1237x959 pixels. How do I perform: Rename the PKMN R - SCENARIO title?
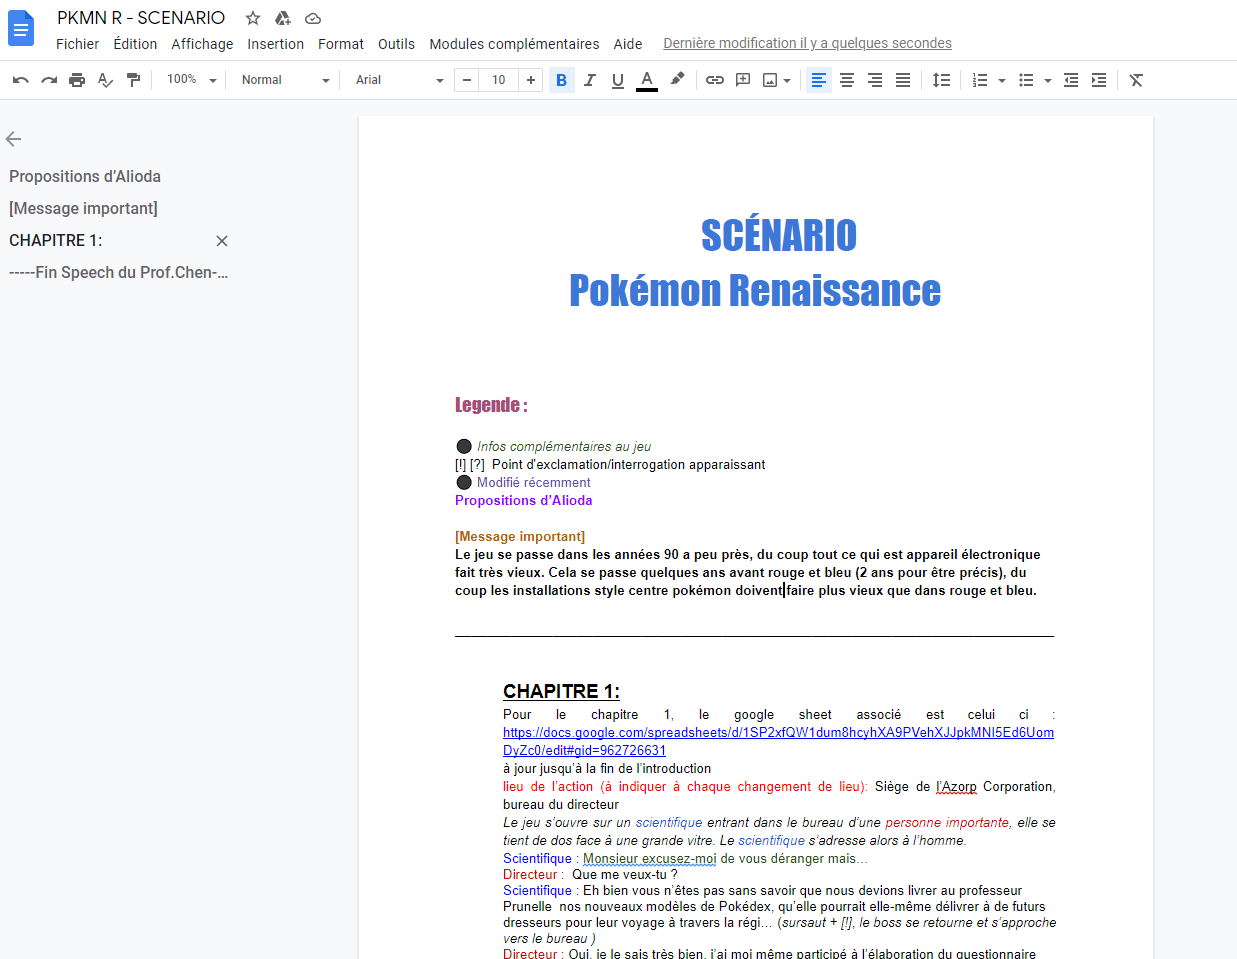coord(141,18)
